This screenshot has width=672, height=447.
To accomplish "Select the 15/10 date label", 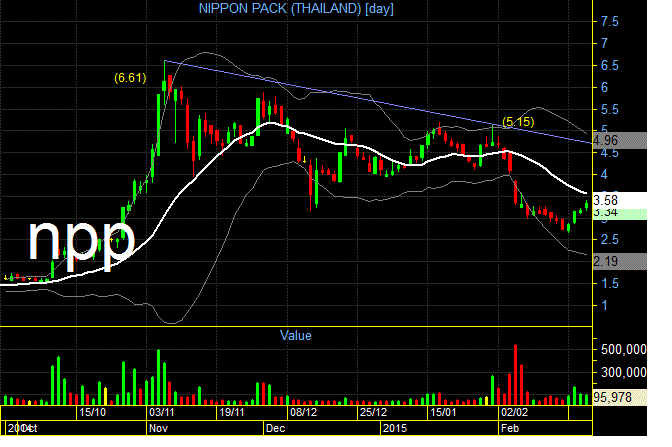I will [x=93, y=412].
